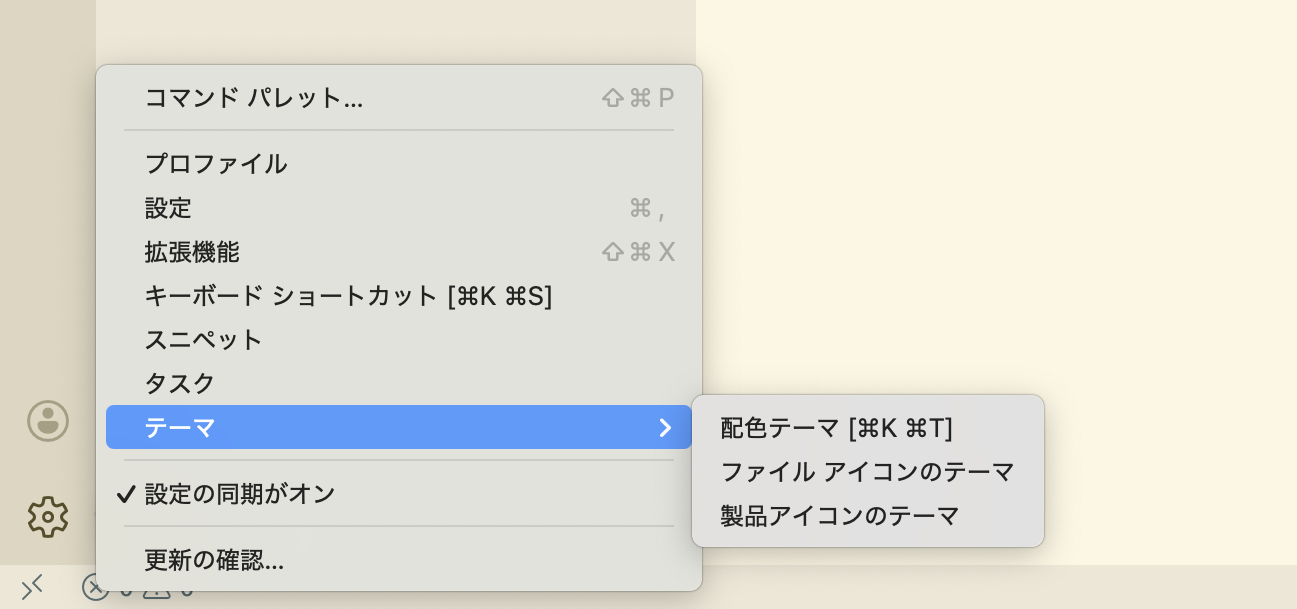Select ファイル アイコンのテーマ
Image resolution: width=1297 pixels, height=609 pixels.
point(866,472)
